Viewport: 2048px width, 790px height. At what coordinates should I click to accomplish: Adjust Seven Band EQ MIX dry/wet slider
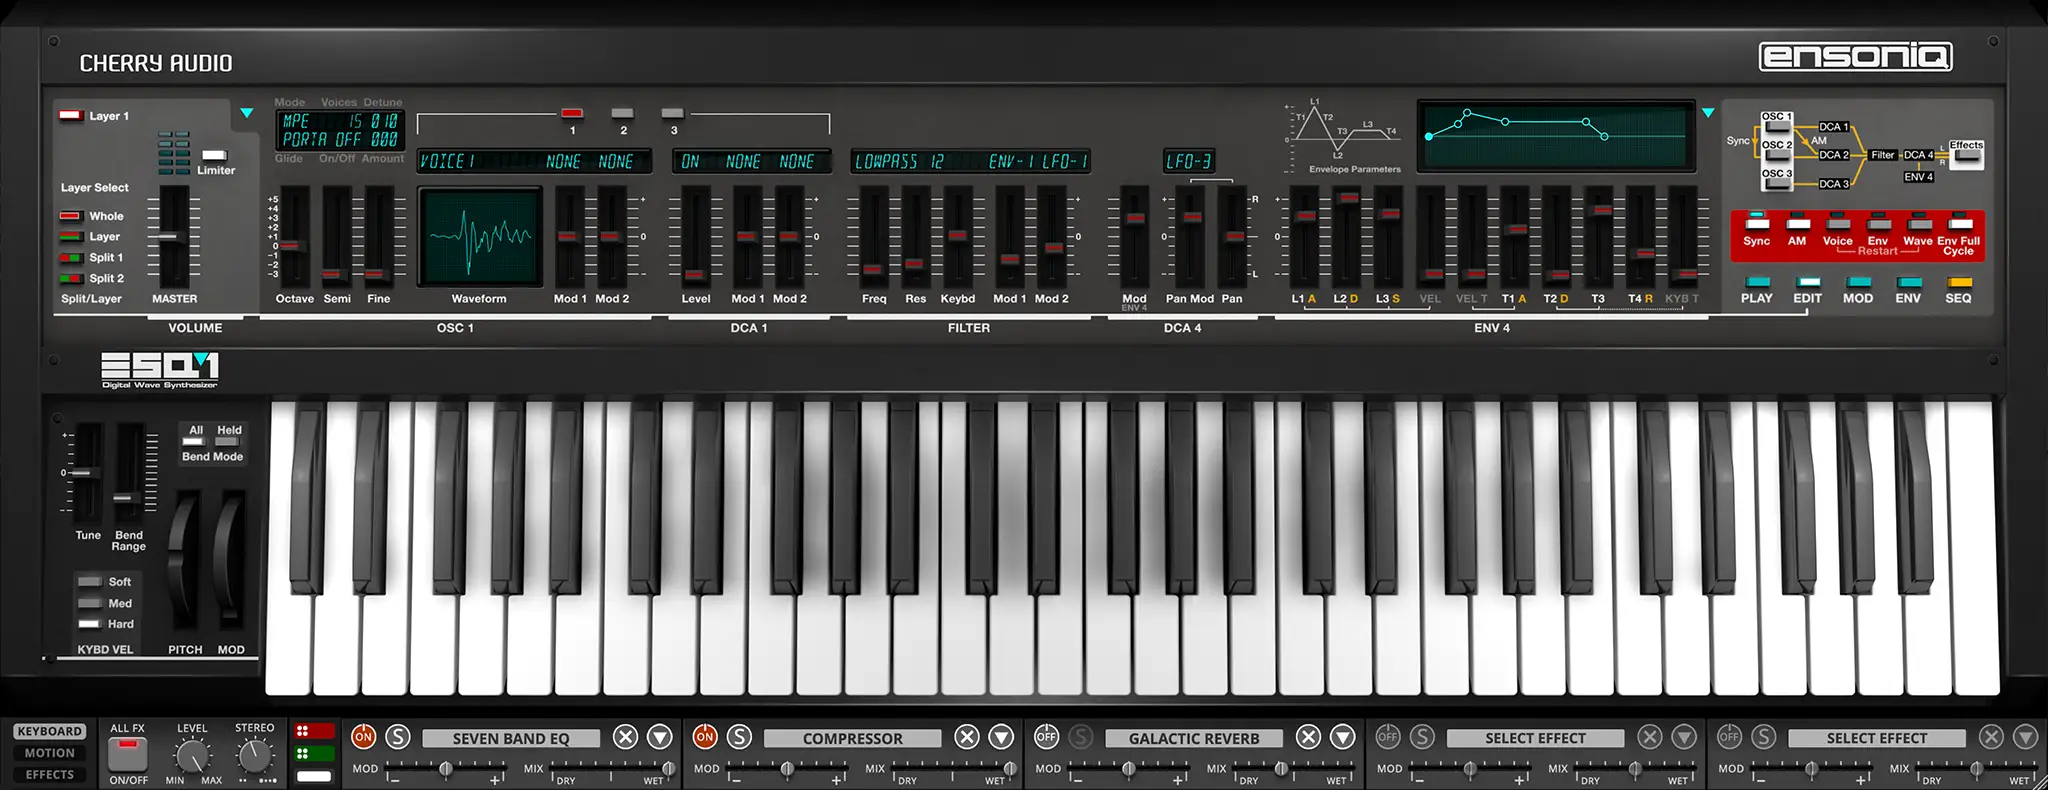click(610, 768)
